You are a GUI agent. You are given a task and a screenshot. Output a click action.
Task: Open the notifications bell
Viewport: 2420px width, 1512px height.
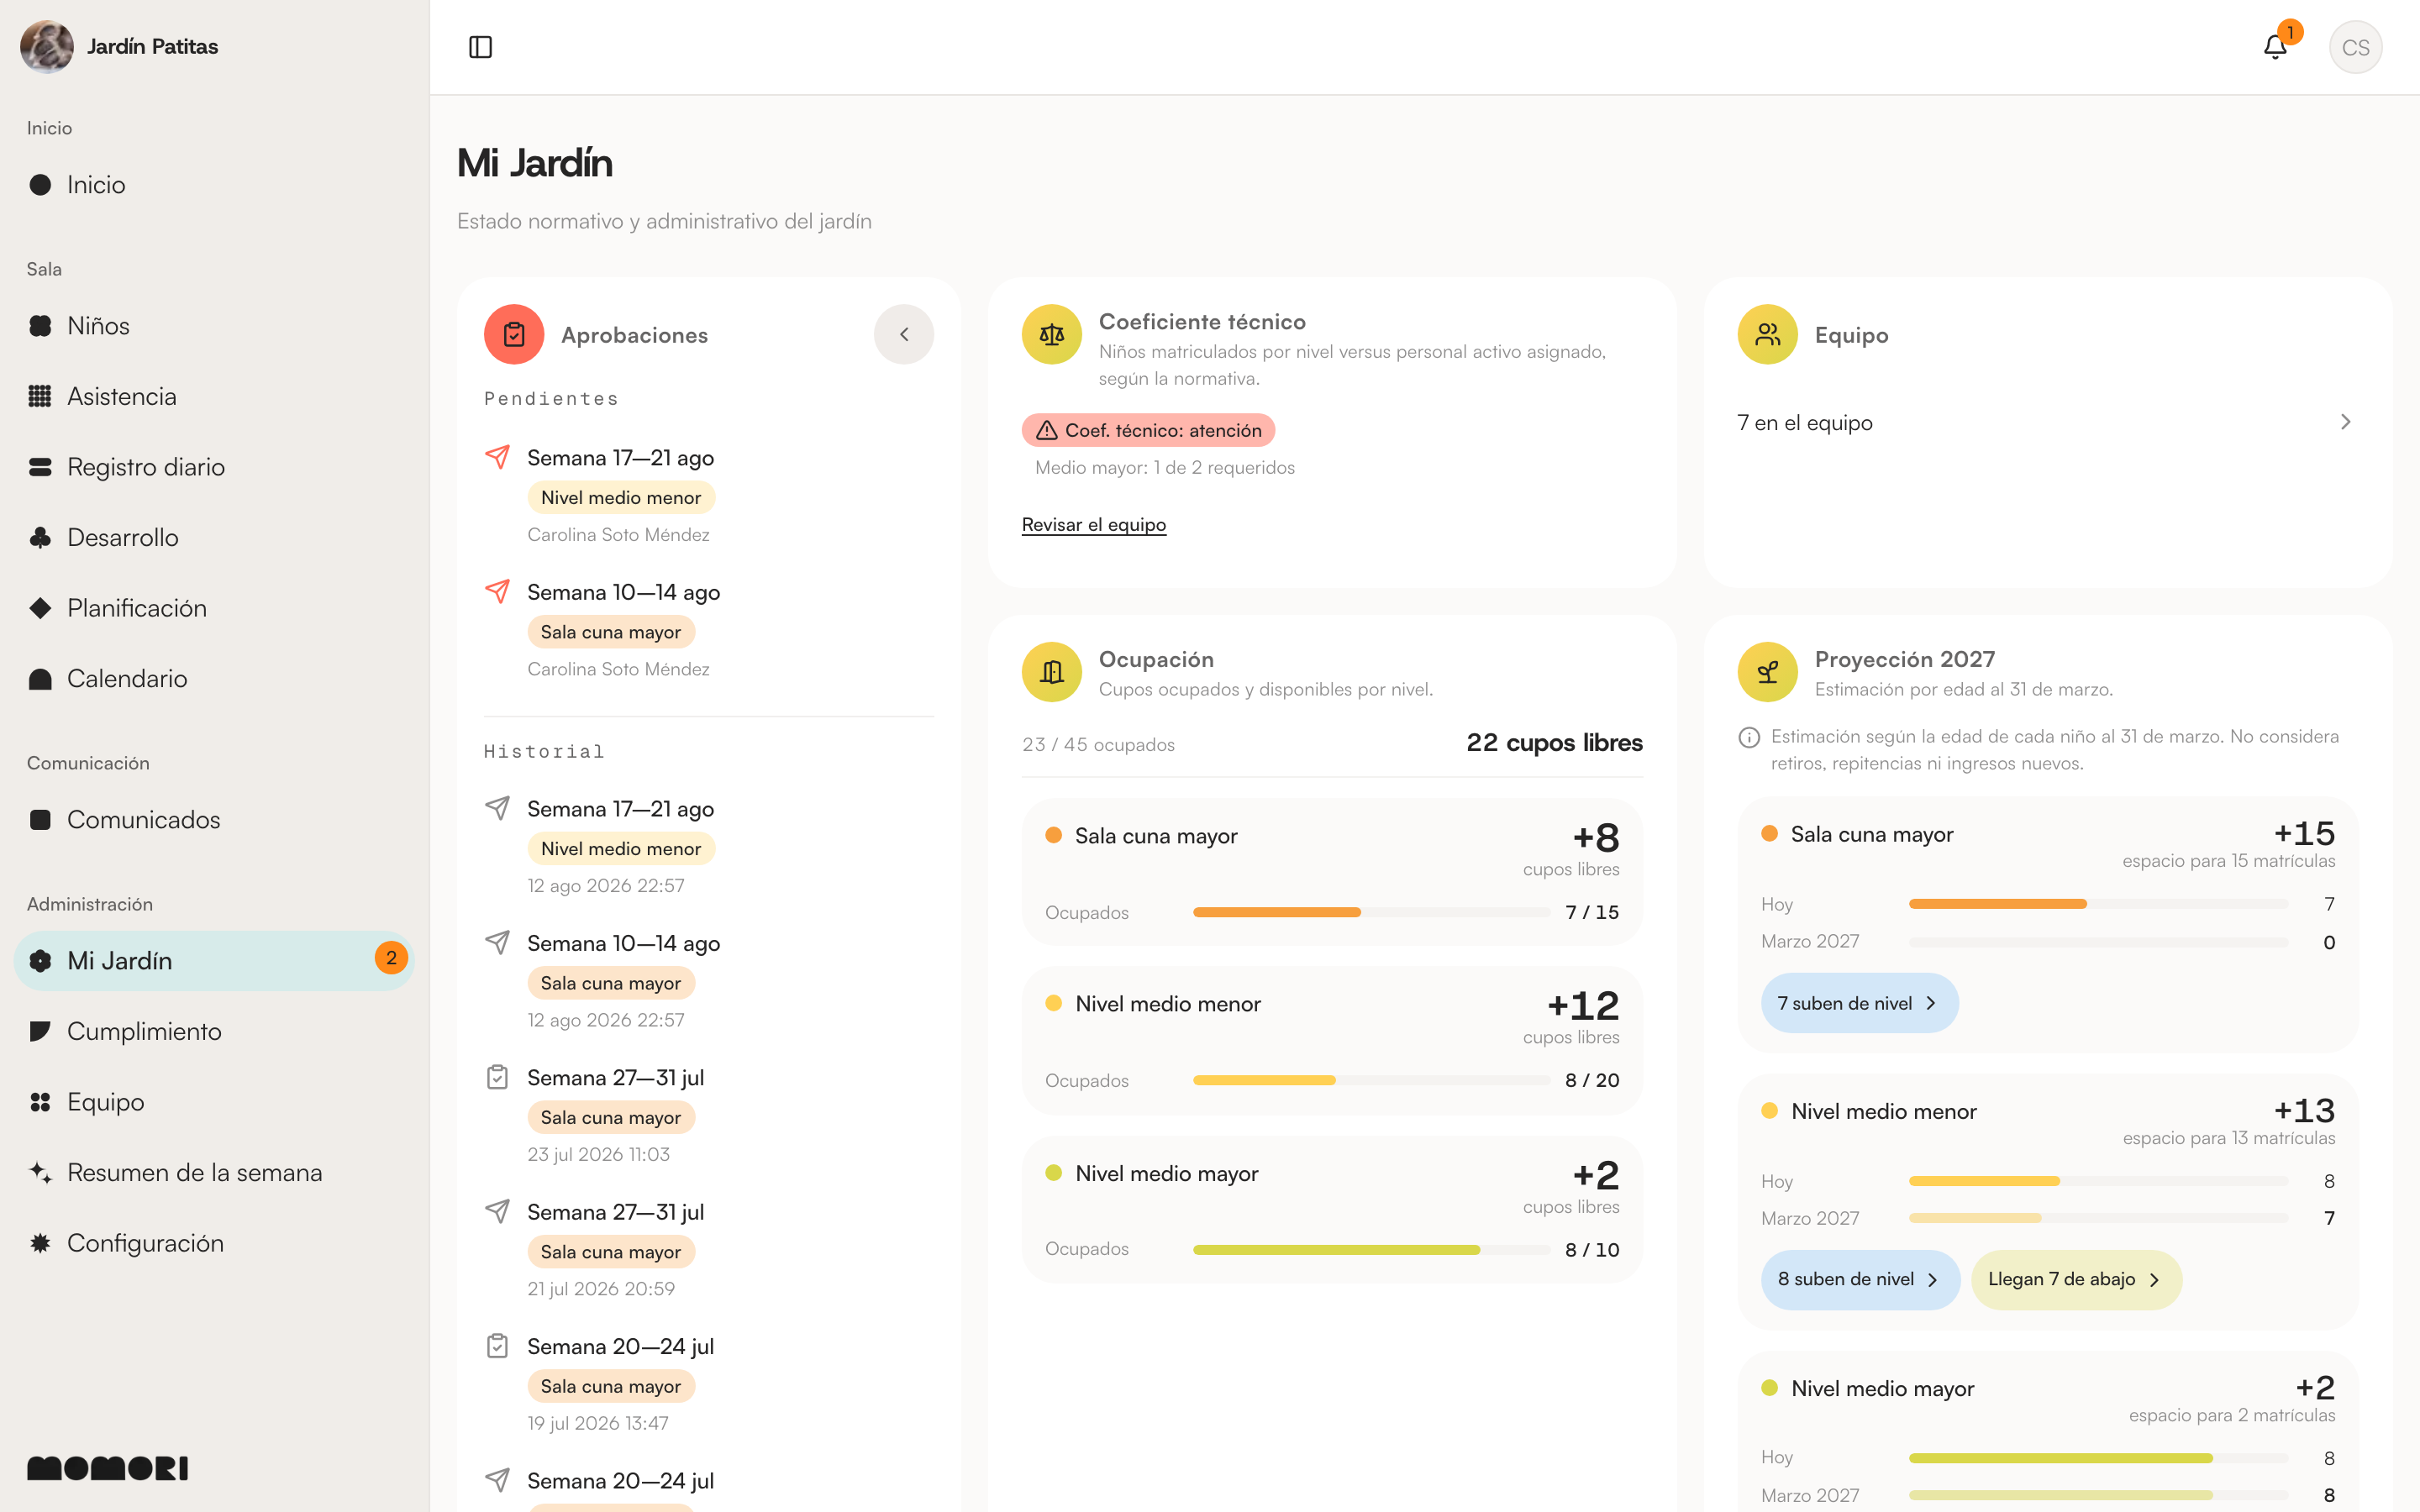tap(2275, 47)
